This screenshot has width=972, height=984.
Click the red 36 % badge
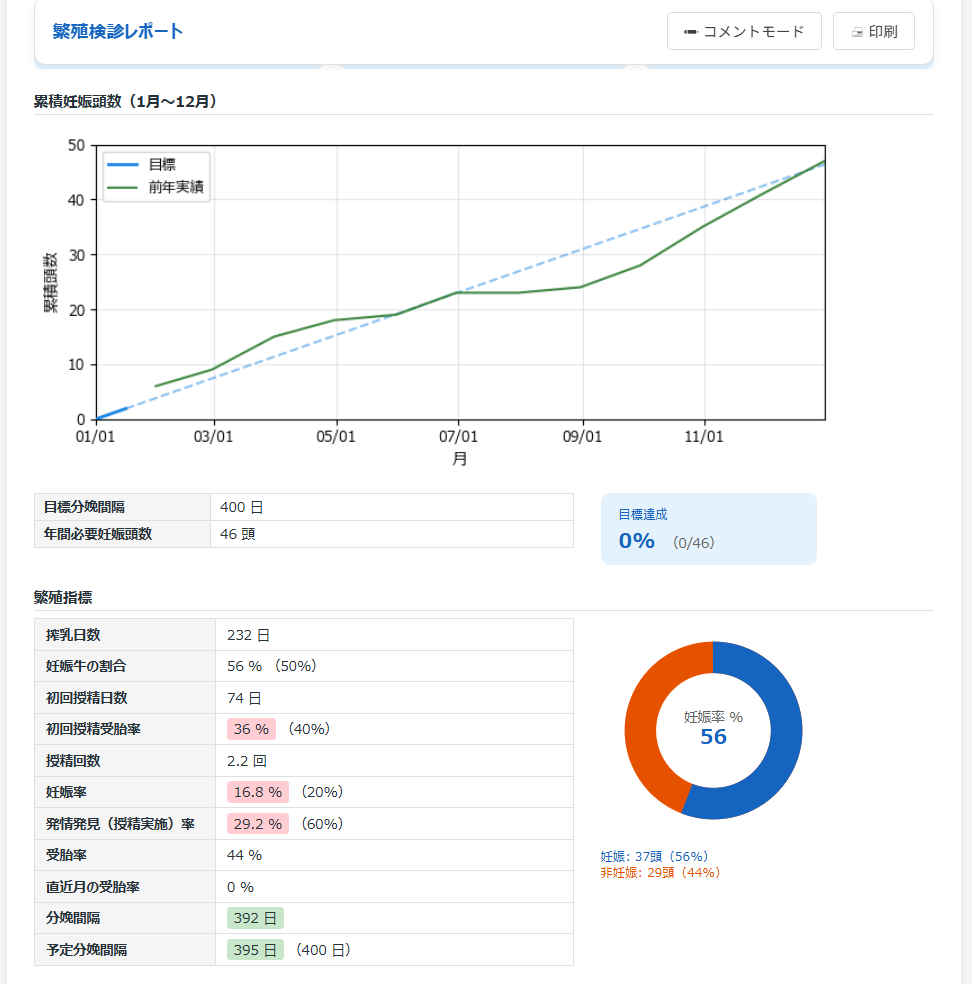click(x=251, y=729)
